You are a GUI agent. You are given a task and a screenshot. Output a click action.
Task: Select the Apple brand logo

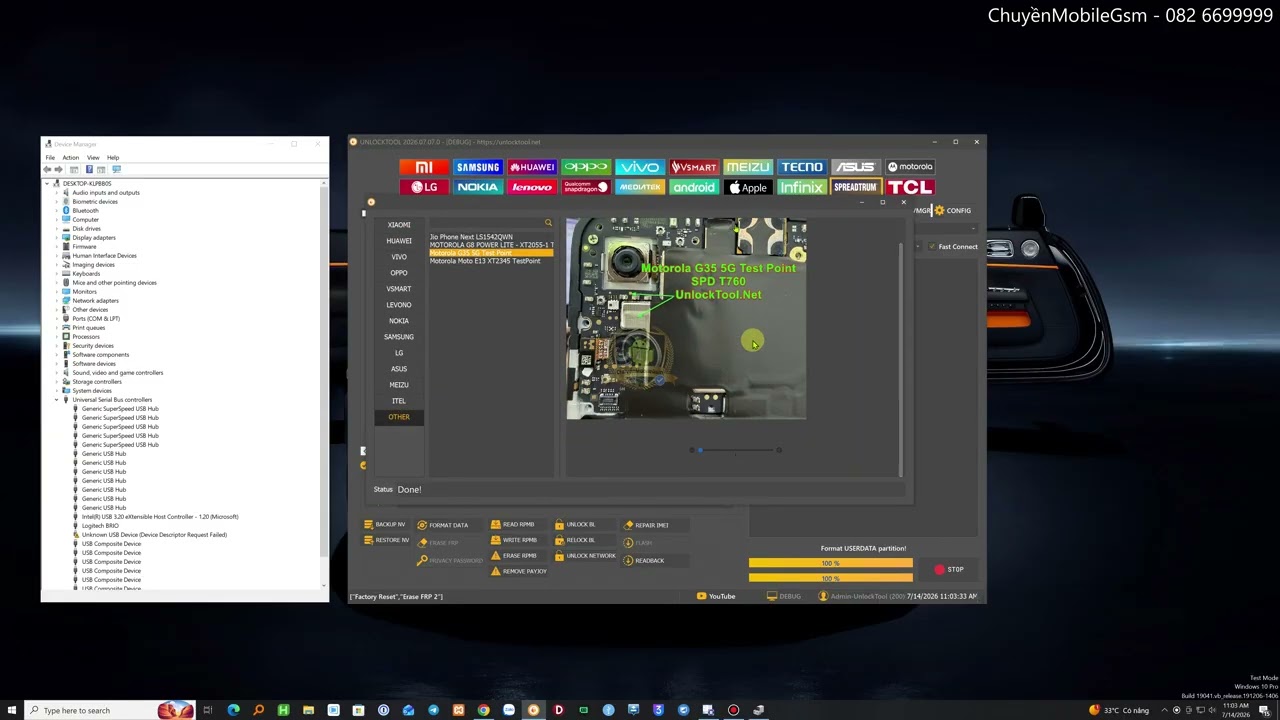748,187
